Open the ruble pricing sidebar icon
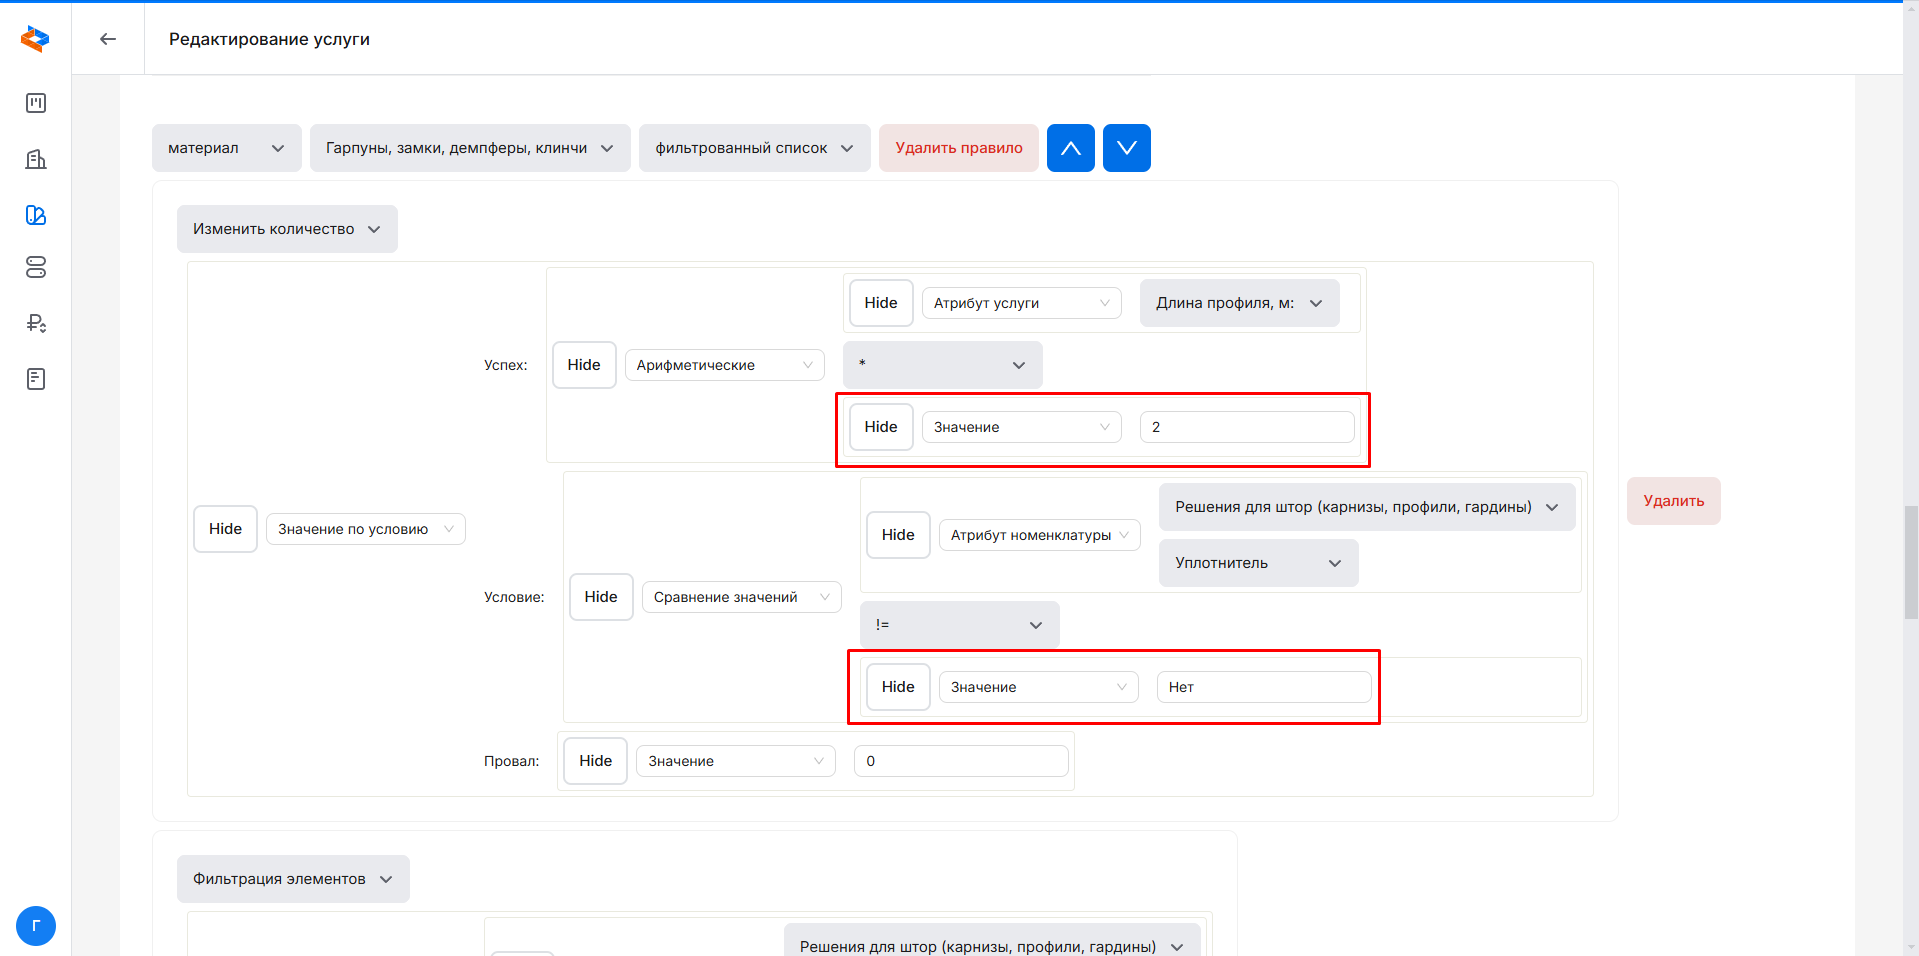Viewport: 1919px width, 956px height. [x=36, y=323]
